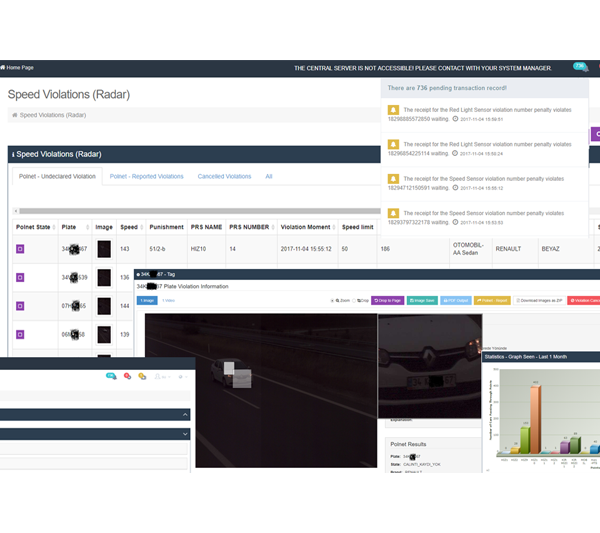The width and height of the screenshot is (600, 533).
Task: Click the Polnet - Report button
Action: 492,301
